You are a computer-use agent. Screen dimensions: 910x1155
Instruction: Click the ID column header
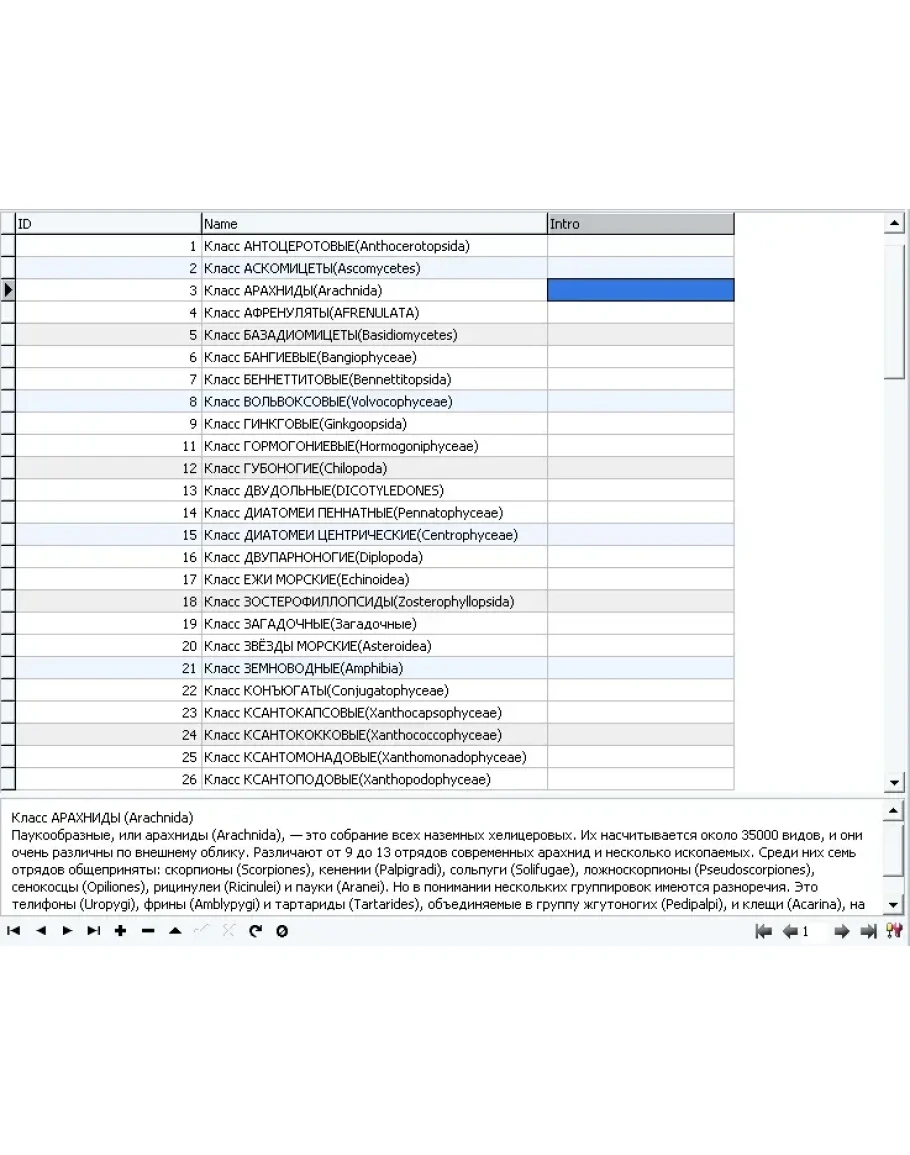pyautogui.click(x=108, y=224)
